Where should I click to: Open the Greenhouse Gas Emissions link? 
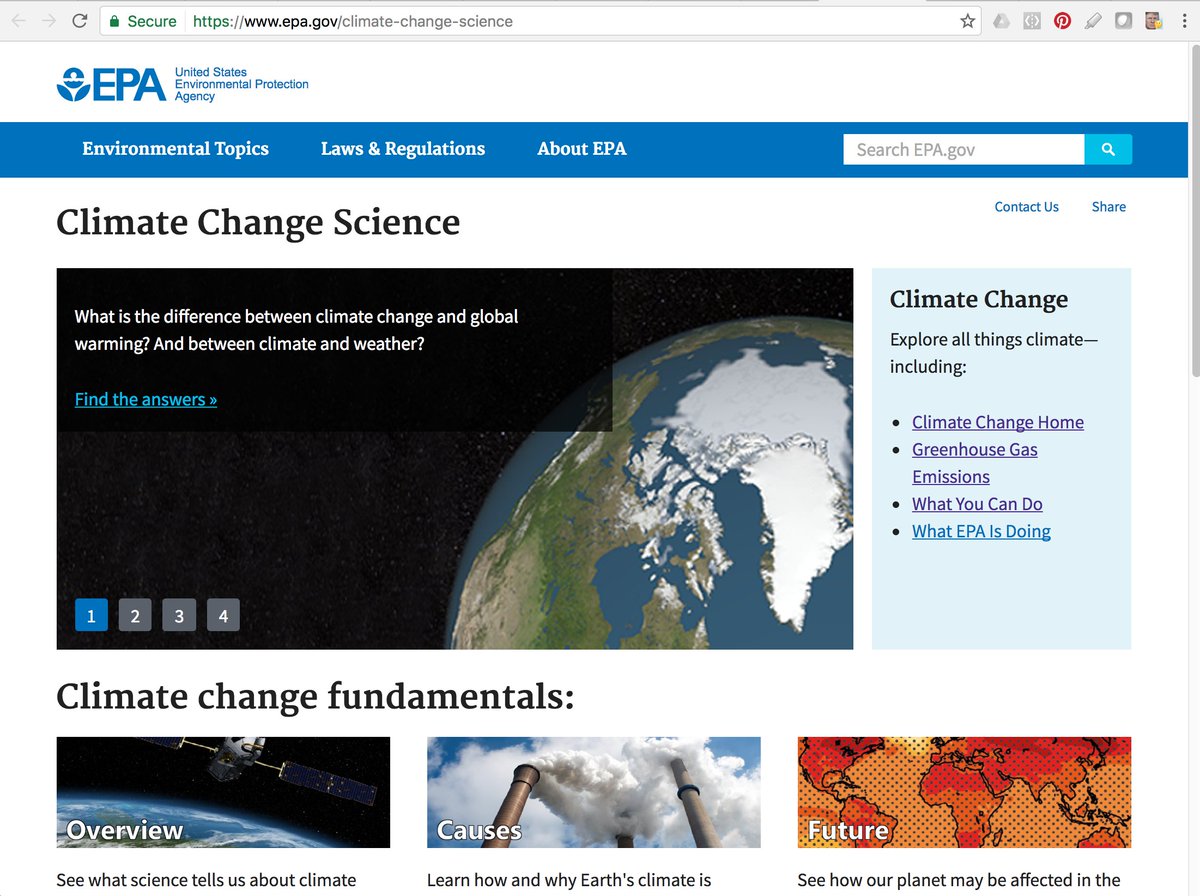[x=975, y=463]
